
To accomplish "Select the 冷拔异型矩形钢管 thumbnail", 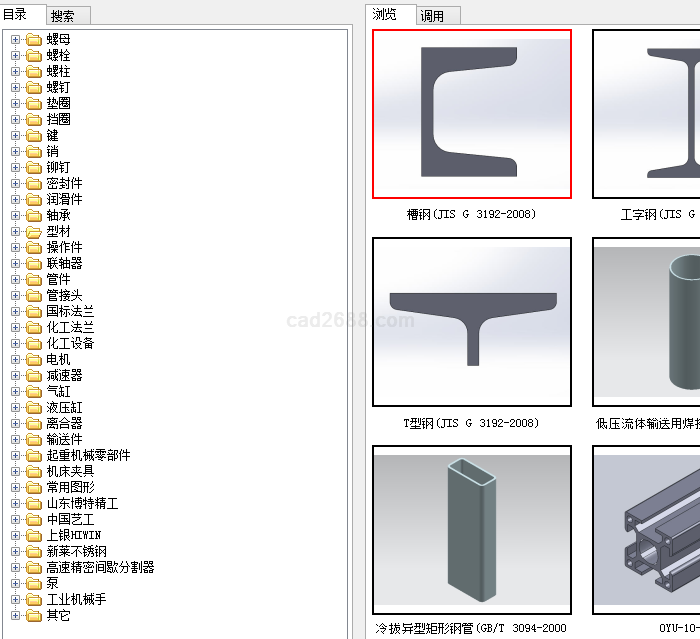I will (x=472, y=529).
